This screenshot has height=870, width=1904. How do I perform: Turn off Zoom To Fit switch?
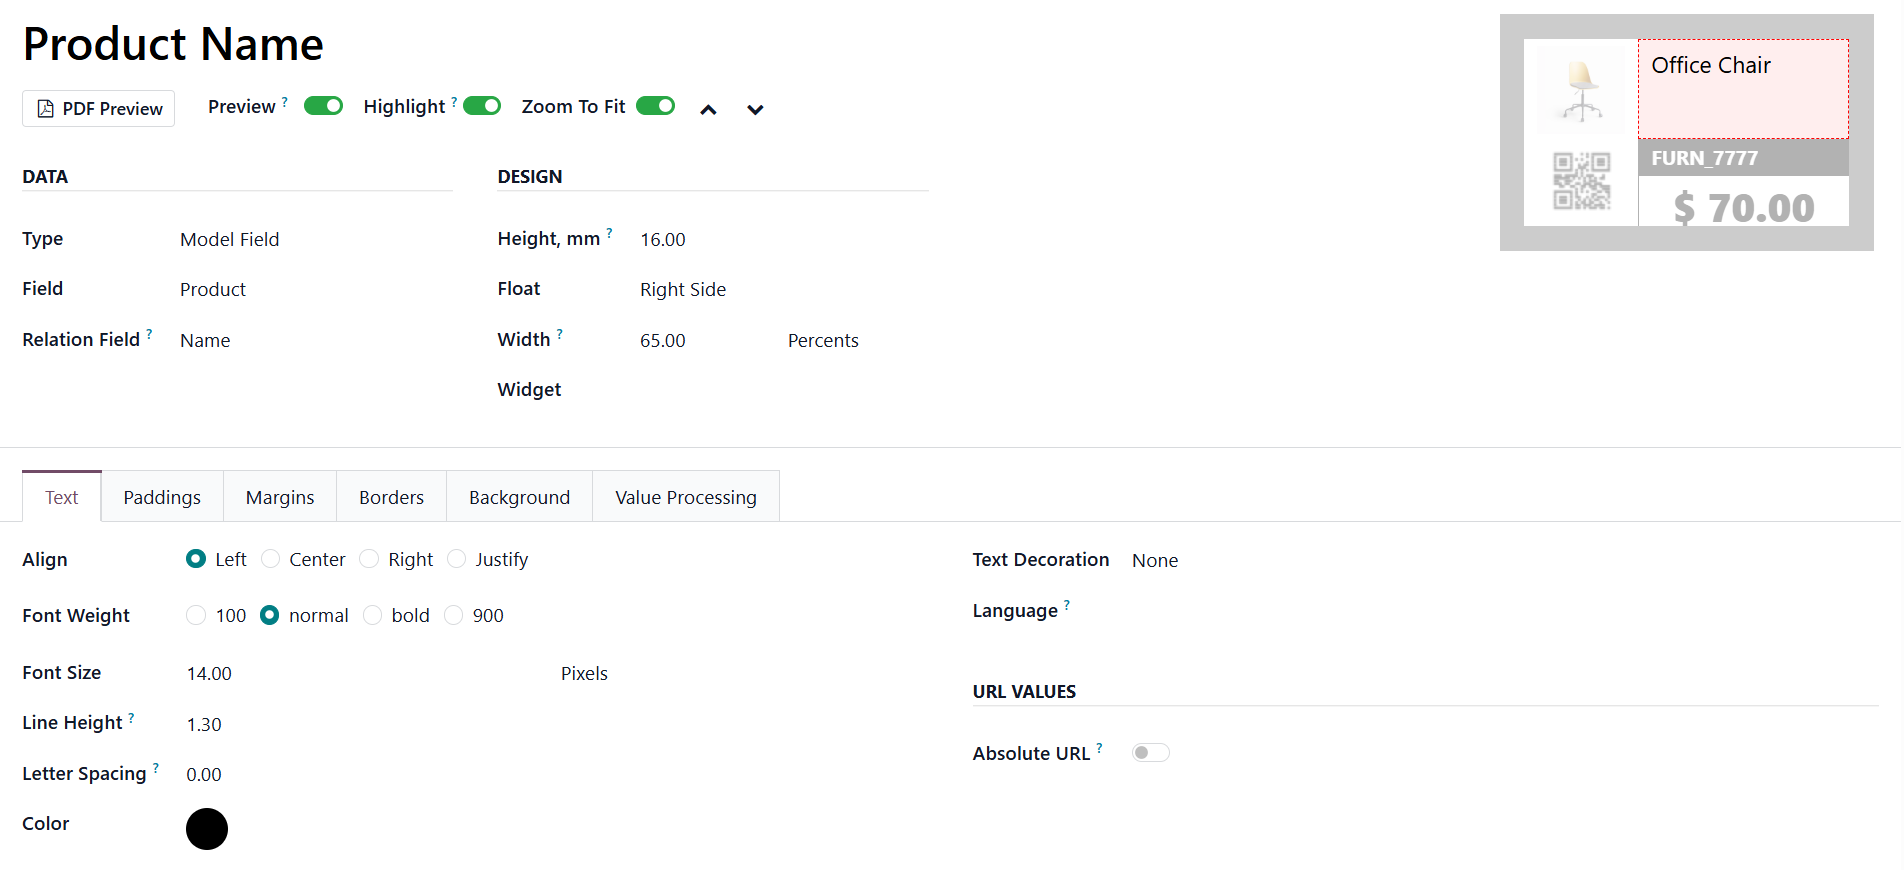point(655,106)
